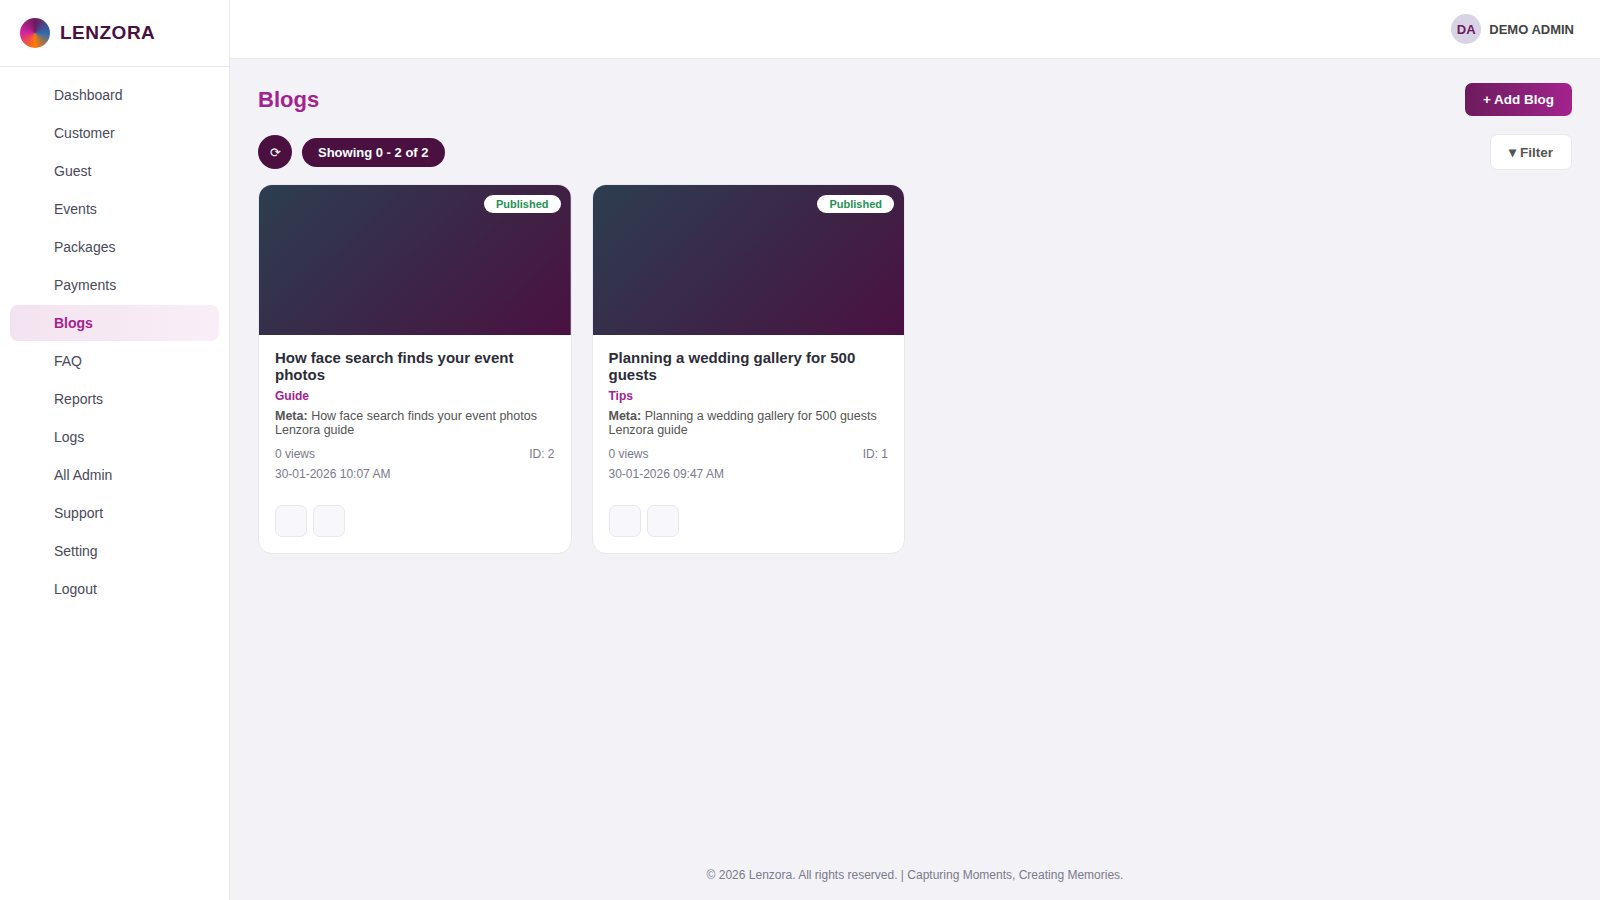Click the DEMO ADMIN user name

pyautogui.click(x=1531, y=29)
